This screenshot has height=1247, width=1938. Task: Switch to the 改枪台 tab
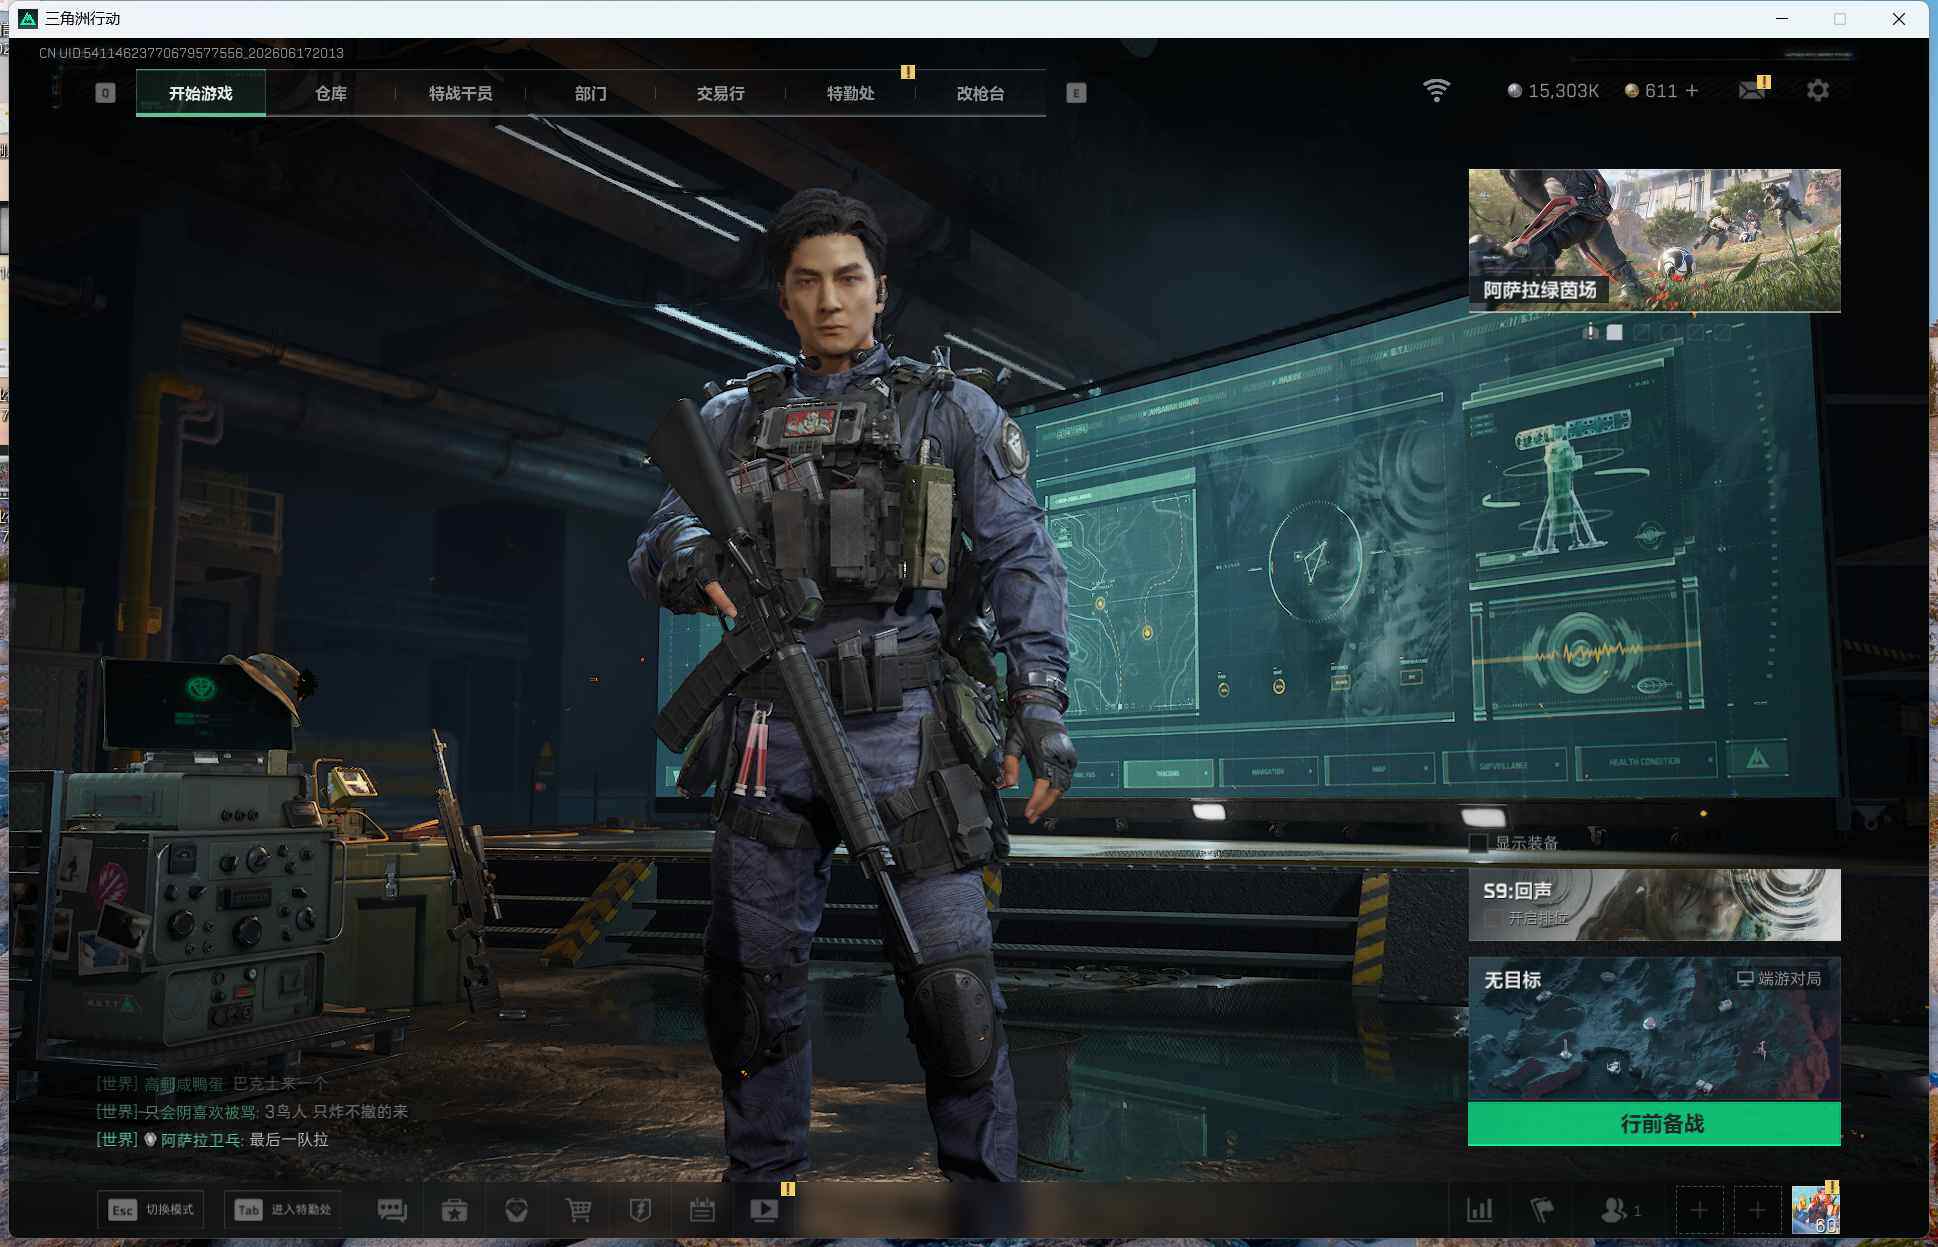[x=981, y=93]
